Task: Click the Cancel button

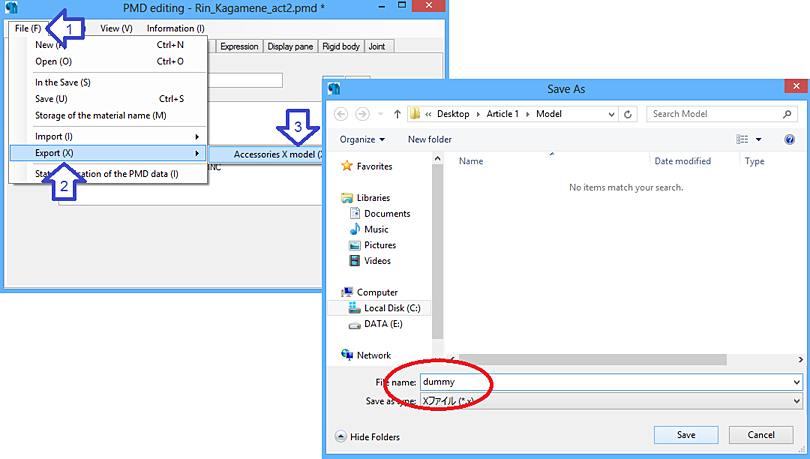Action: [761, 435]
